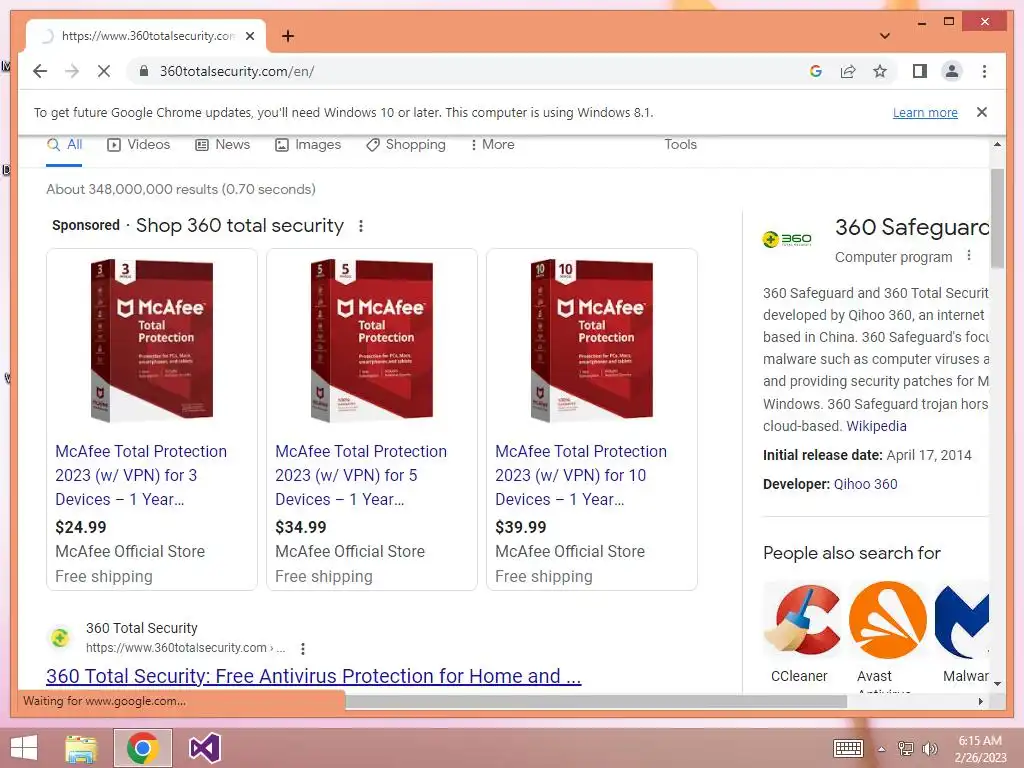The height and width of the screenshot is (768, 1024).
Task: Open the network tray icon
Action: click(905, 748)
